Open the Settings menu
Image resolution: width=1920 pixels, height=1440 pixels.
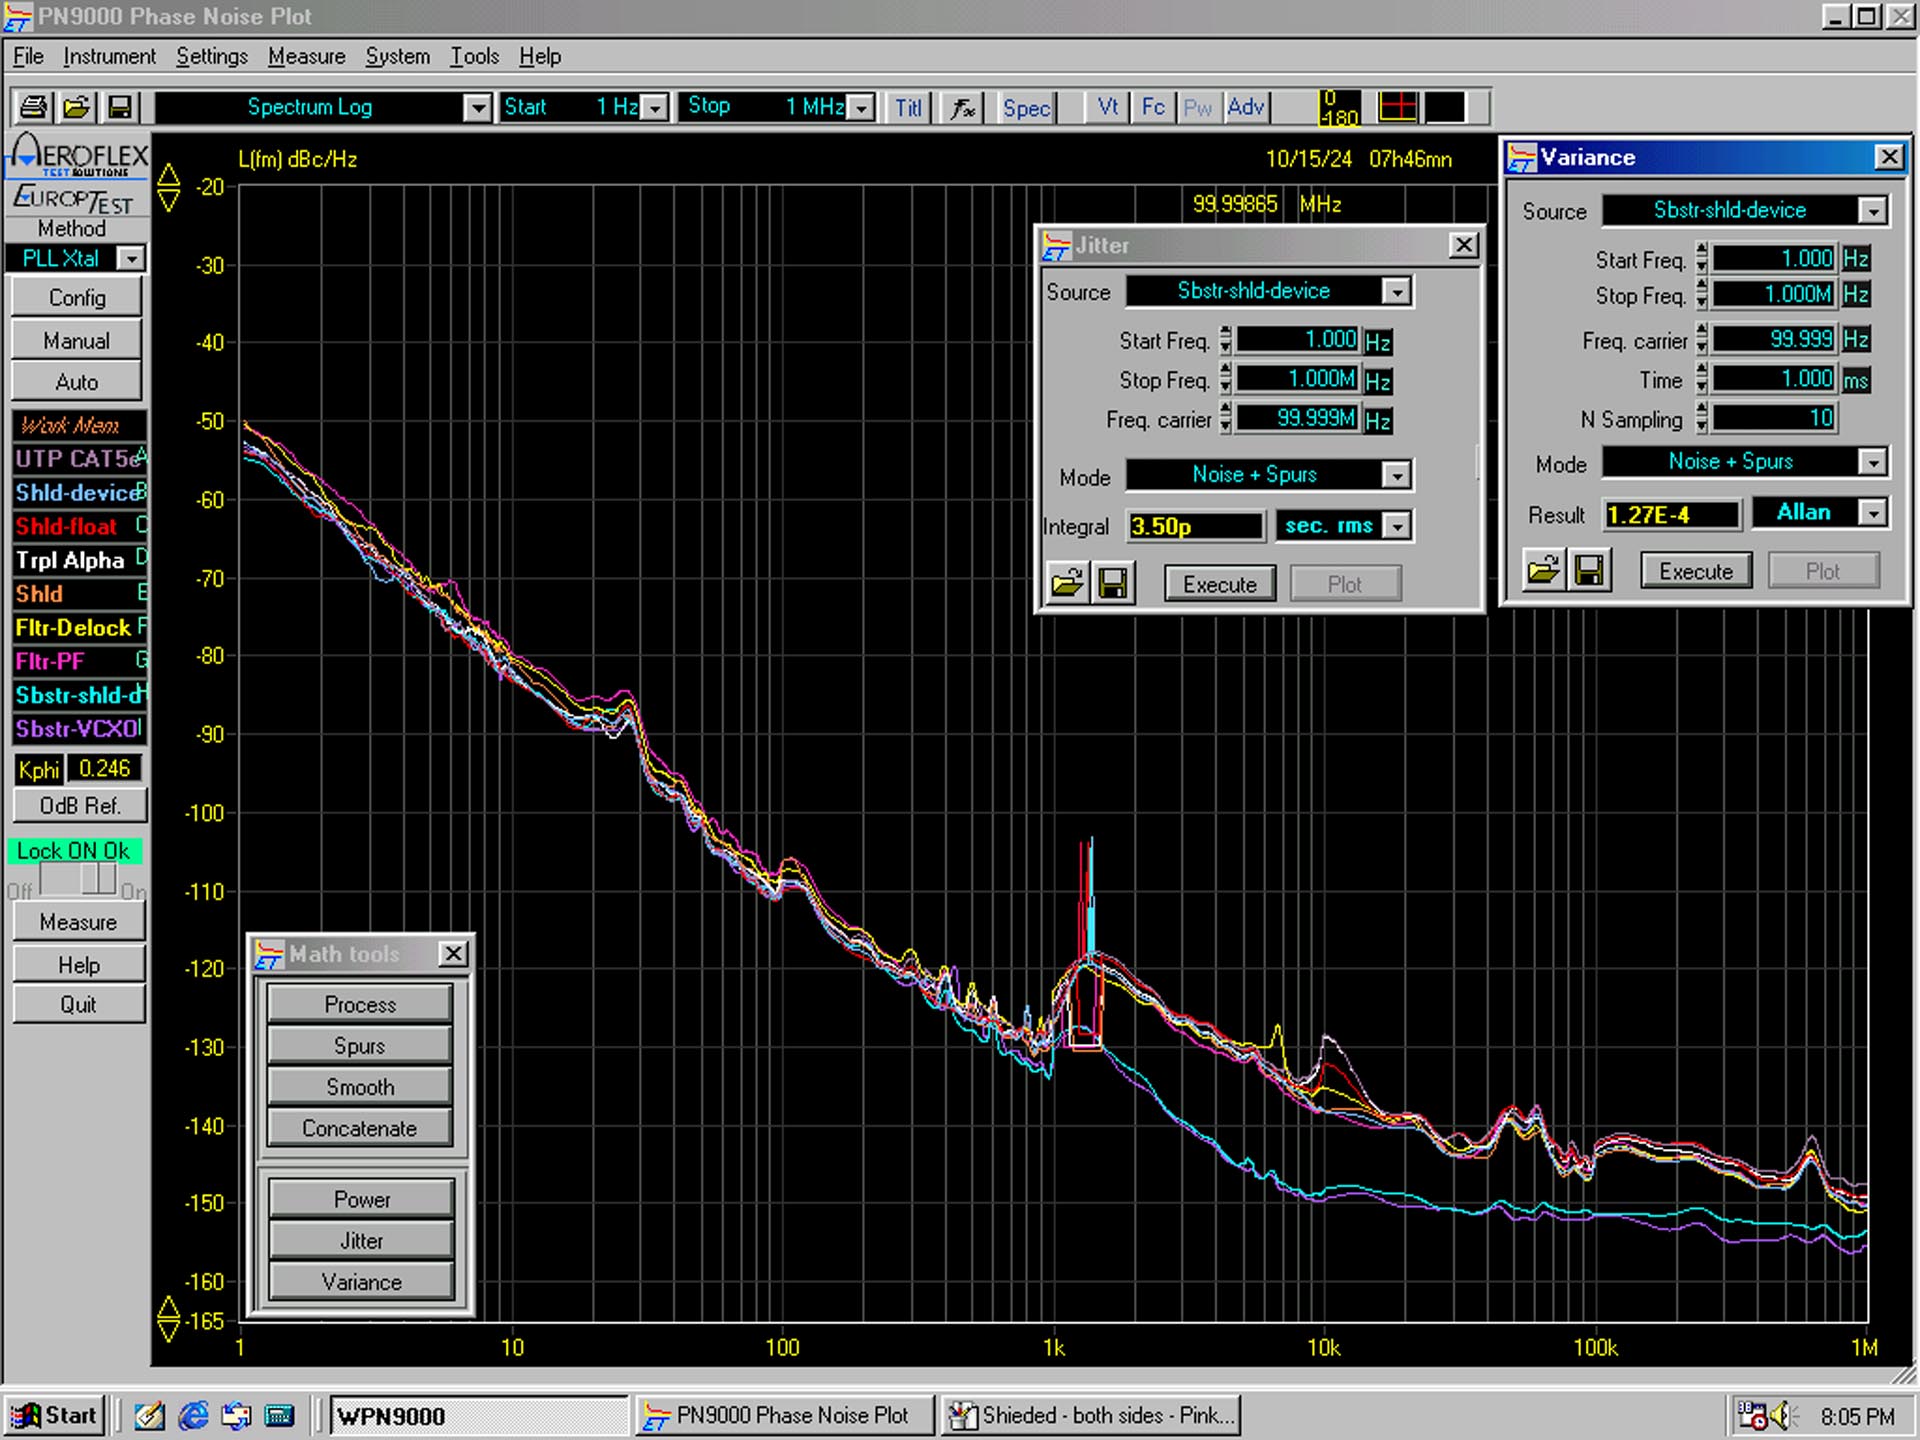click(212, 57)
